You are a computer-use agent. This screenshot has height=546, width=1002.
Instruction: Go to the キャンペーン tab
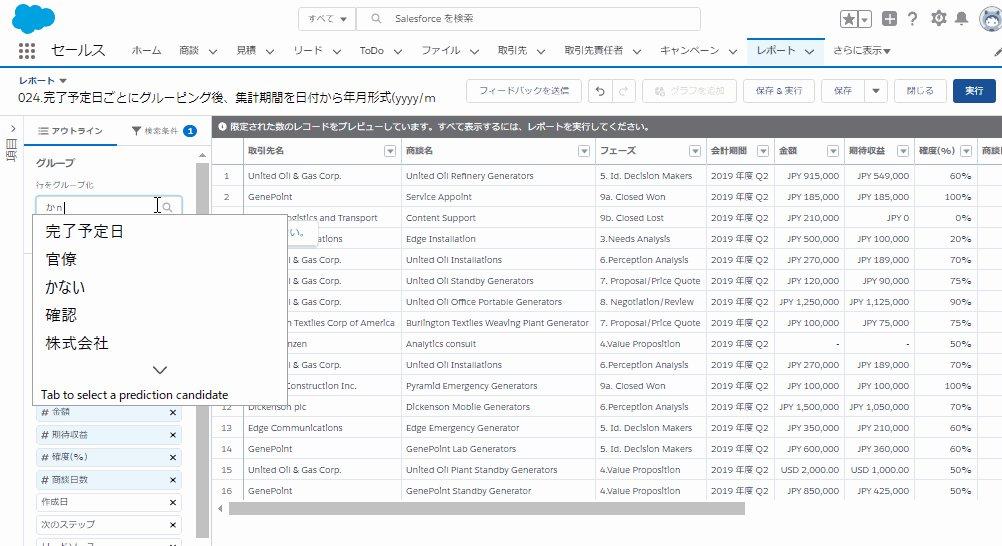[690, 51]
